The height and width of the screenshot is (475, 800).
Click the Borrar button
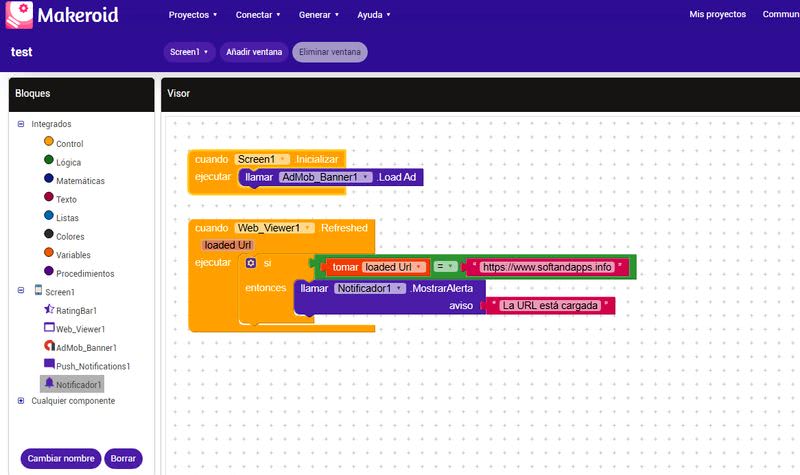tap(123, 458)
